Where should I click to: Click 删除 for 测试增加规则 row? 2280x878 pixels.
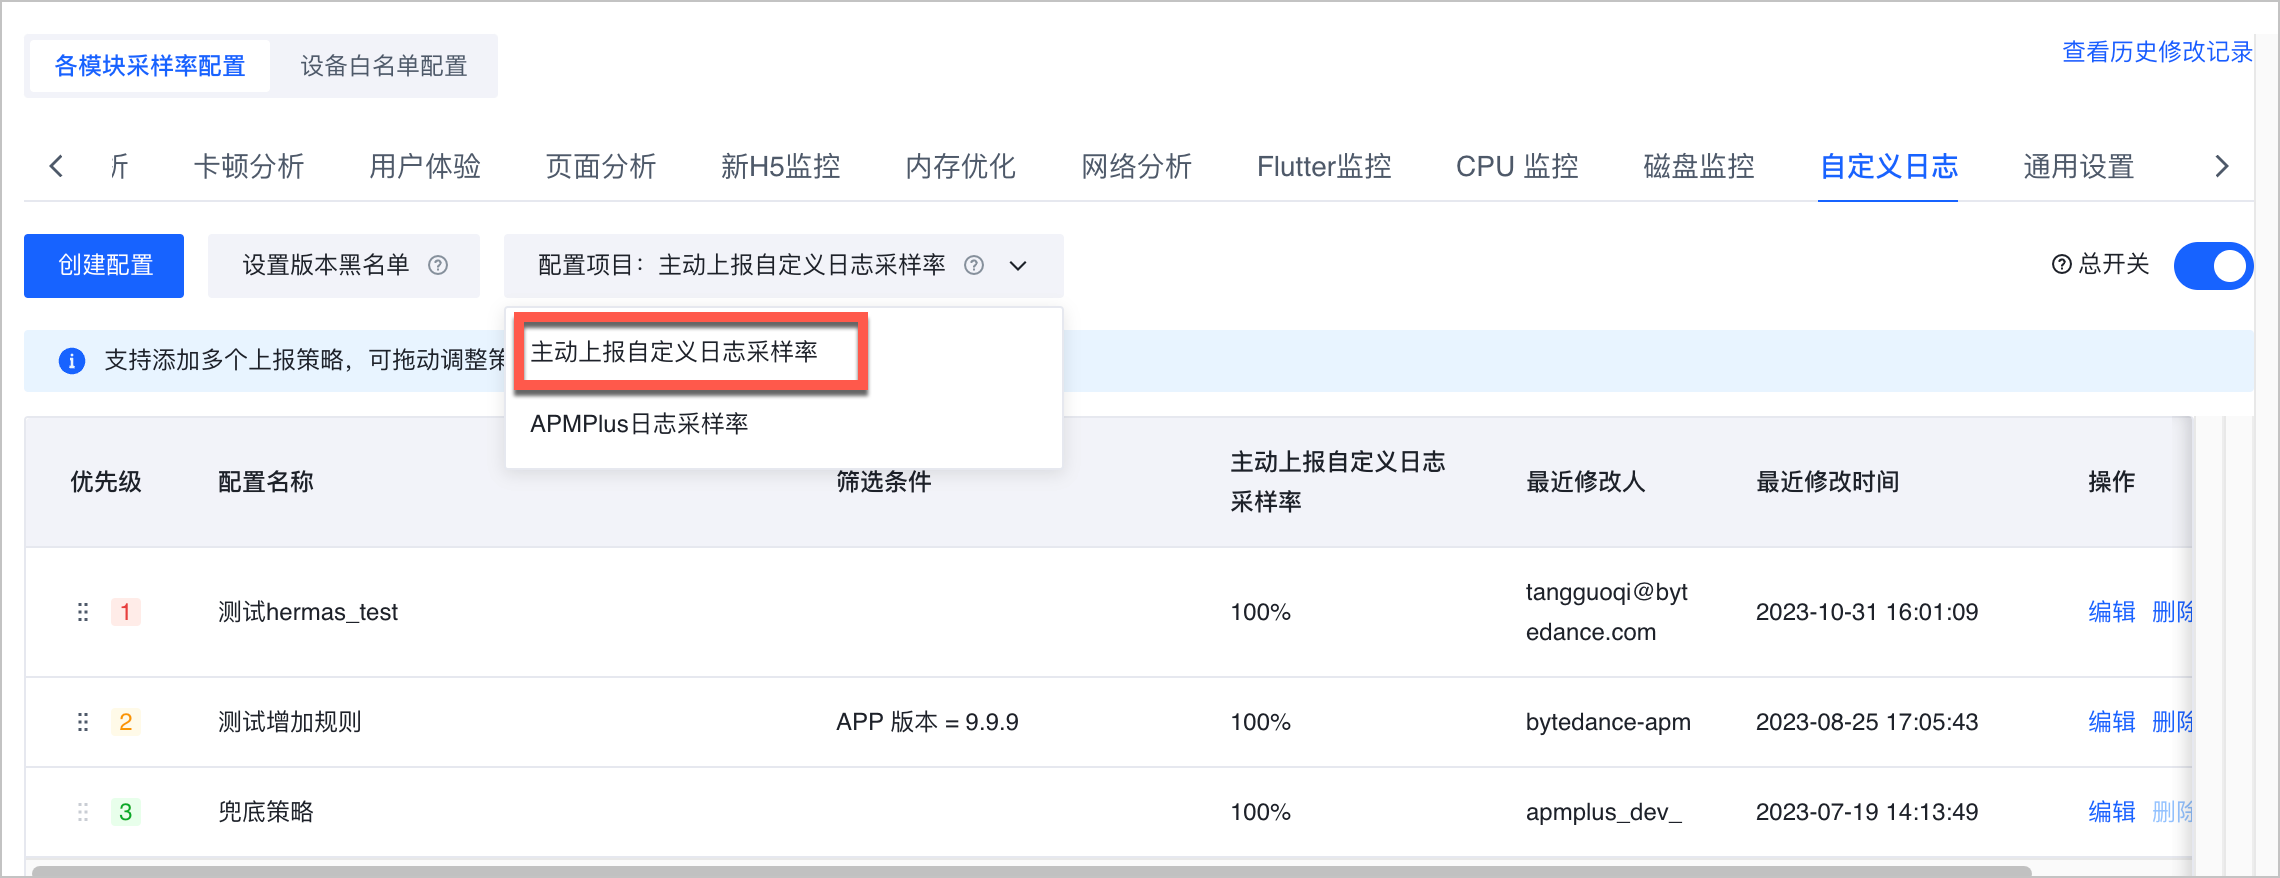[x=2172, y=722]
